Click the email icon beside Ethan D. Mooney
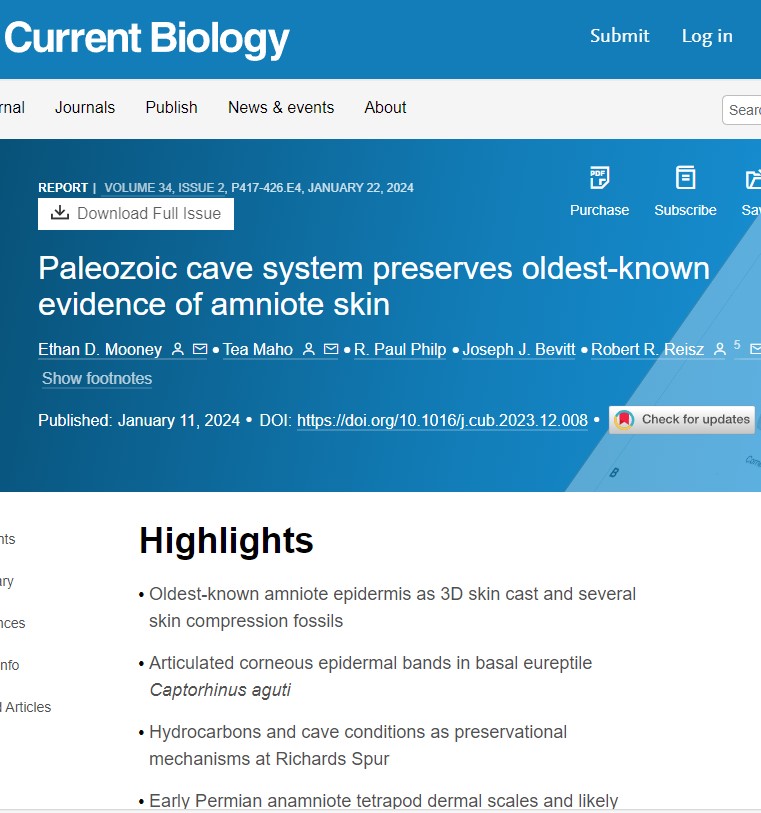 200,350
